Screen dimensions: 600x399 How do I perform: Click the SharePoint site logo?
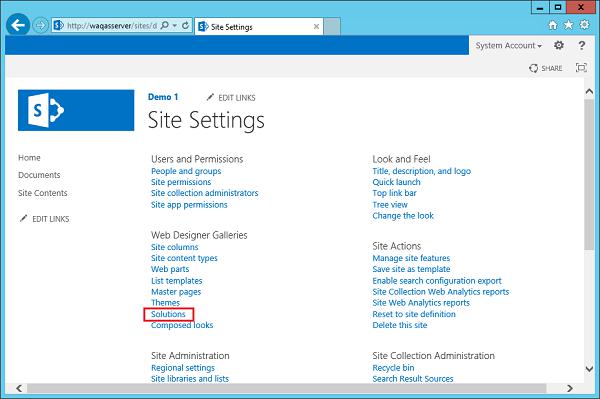pos(76,110)
